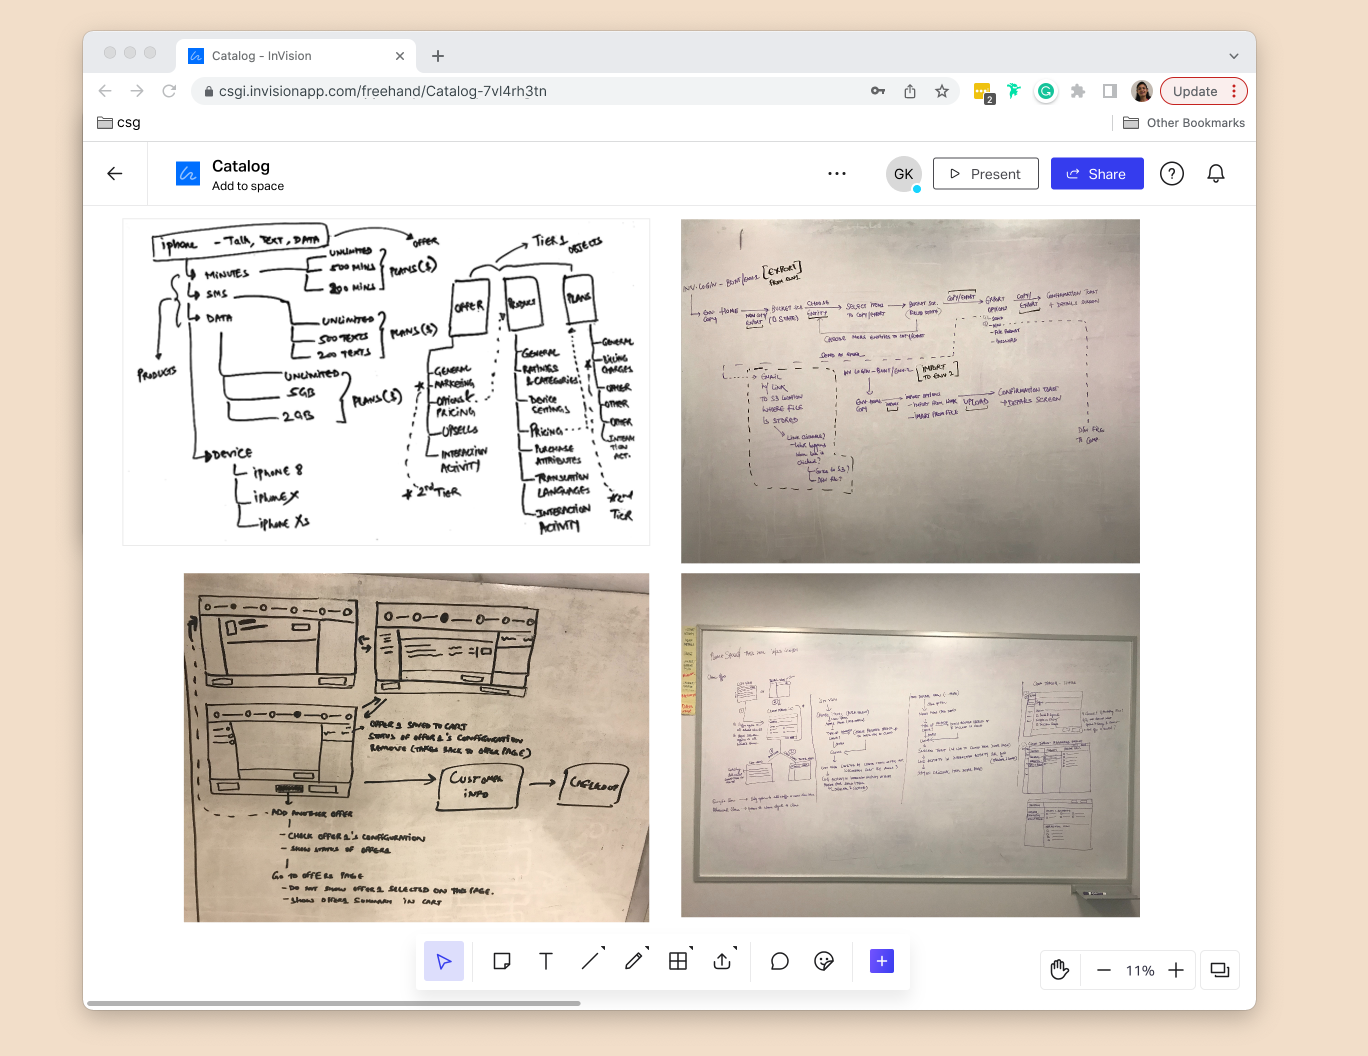Zoom in with the plus button
The width and height of the screenshot is (1368, 1056).
[x=1176, y=970]
